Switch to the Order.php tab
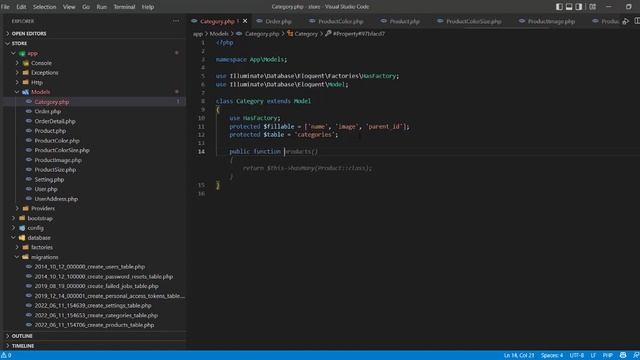This screenshot has width=640, height=360. (x=279, y=21)
